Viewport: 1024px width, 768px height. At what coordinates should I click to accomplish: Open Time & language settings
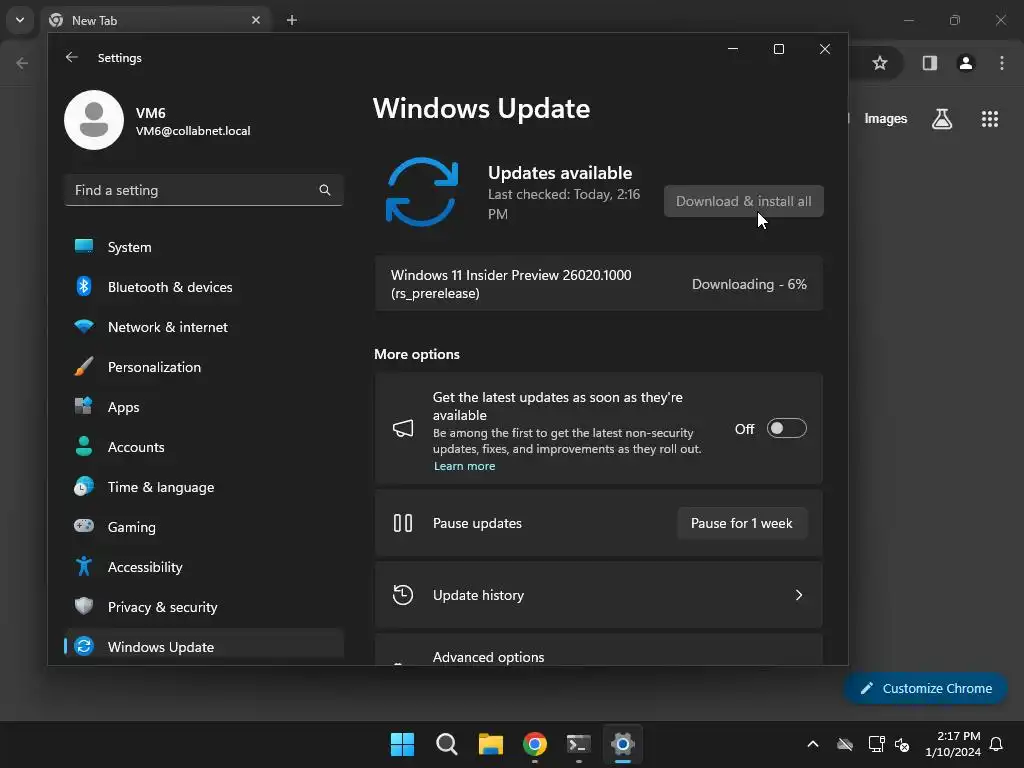coord(204,487)
